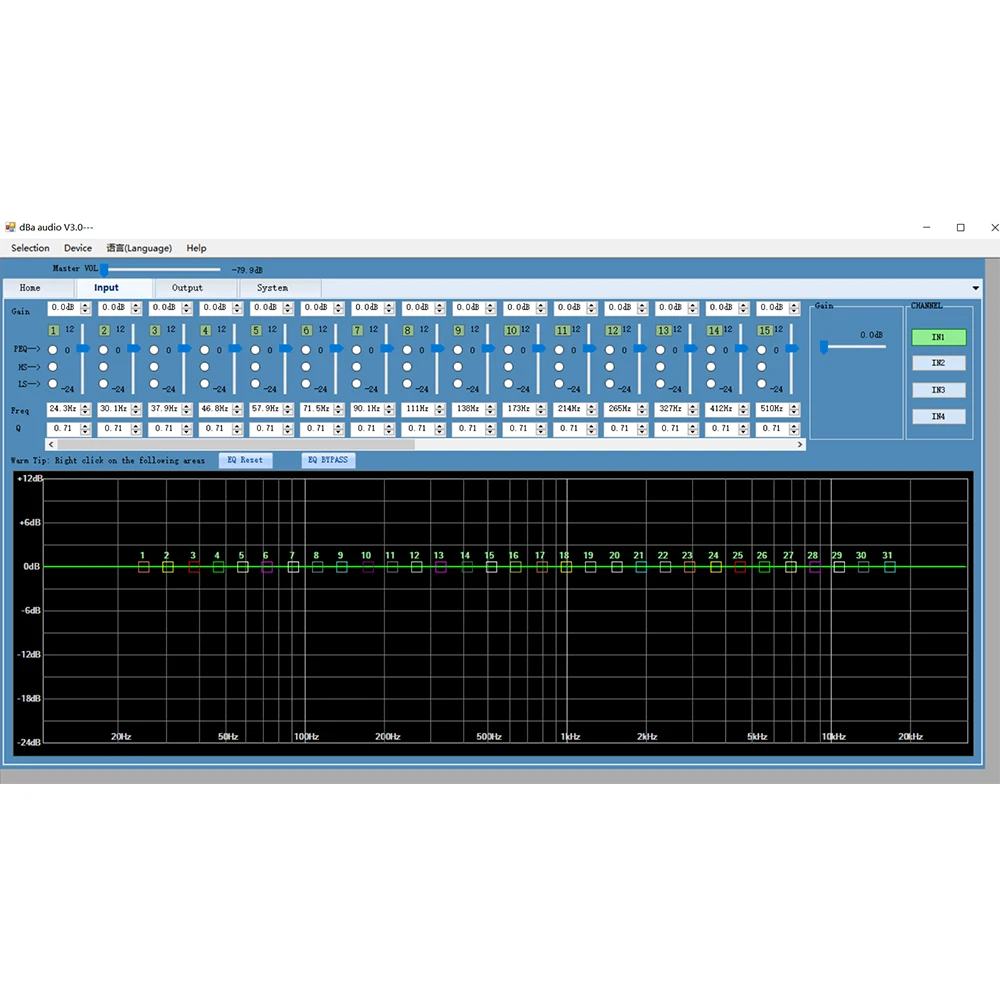Screen dimensions: 1000x1000
Task: Click EQ node 1 marker on the graph
Action: tap(143, 567)
